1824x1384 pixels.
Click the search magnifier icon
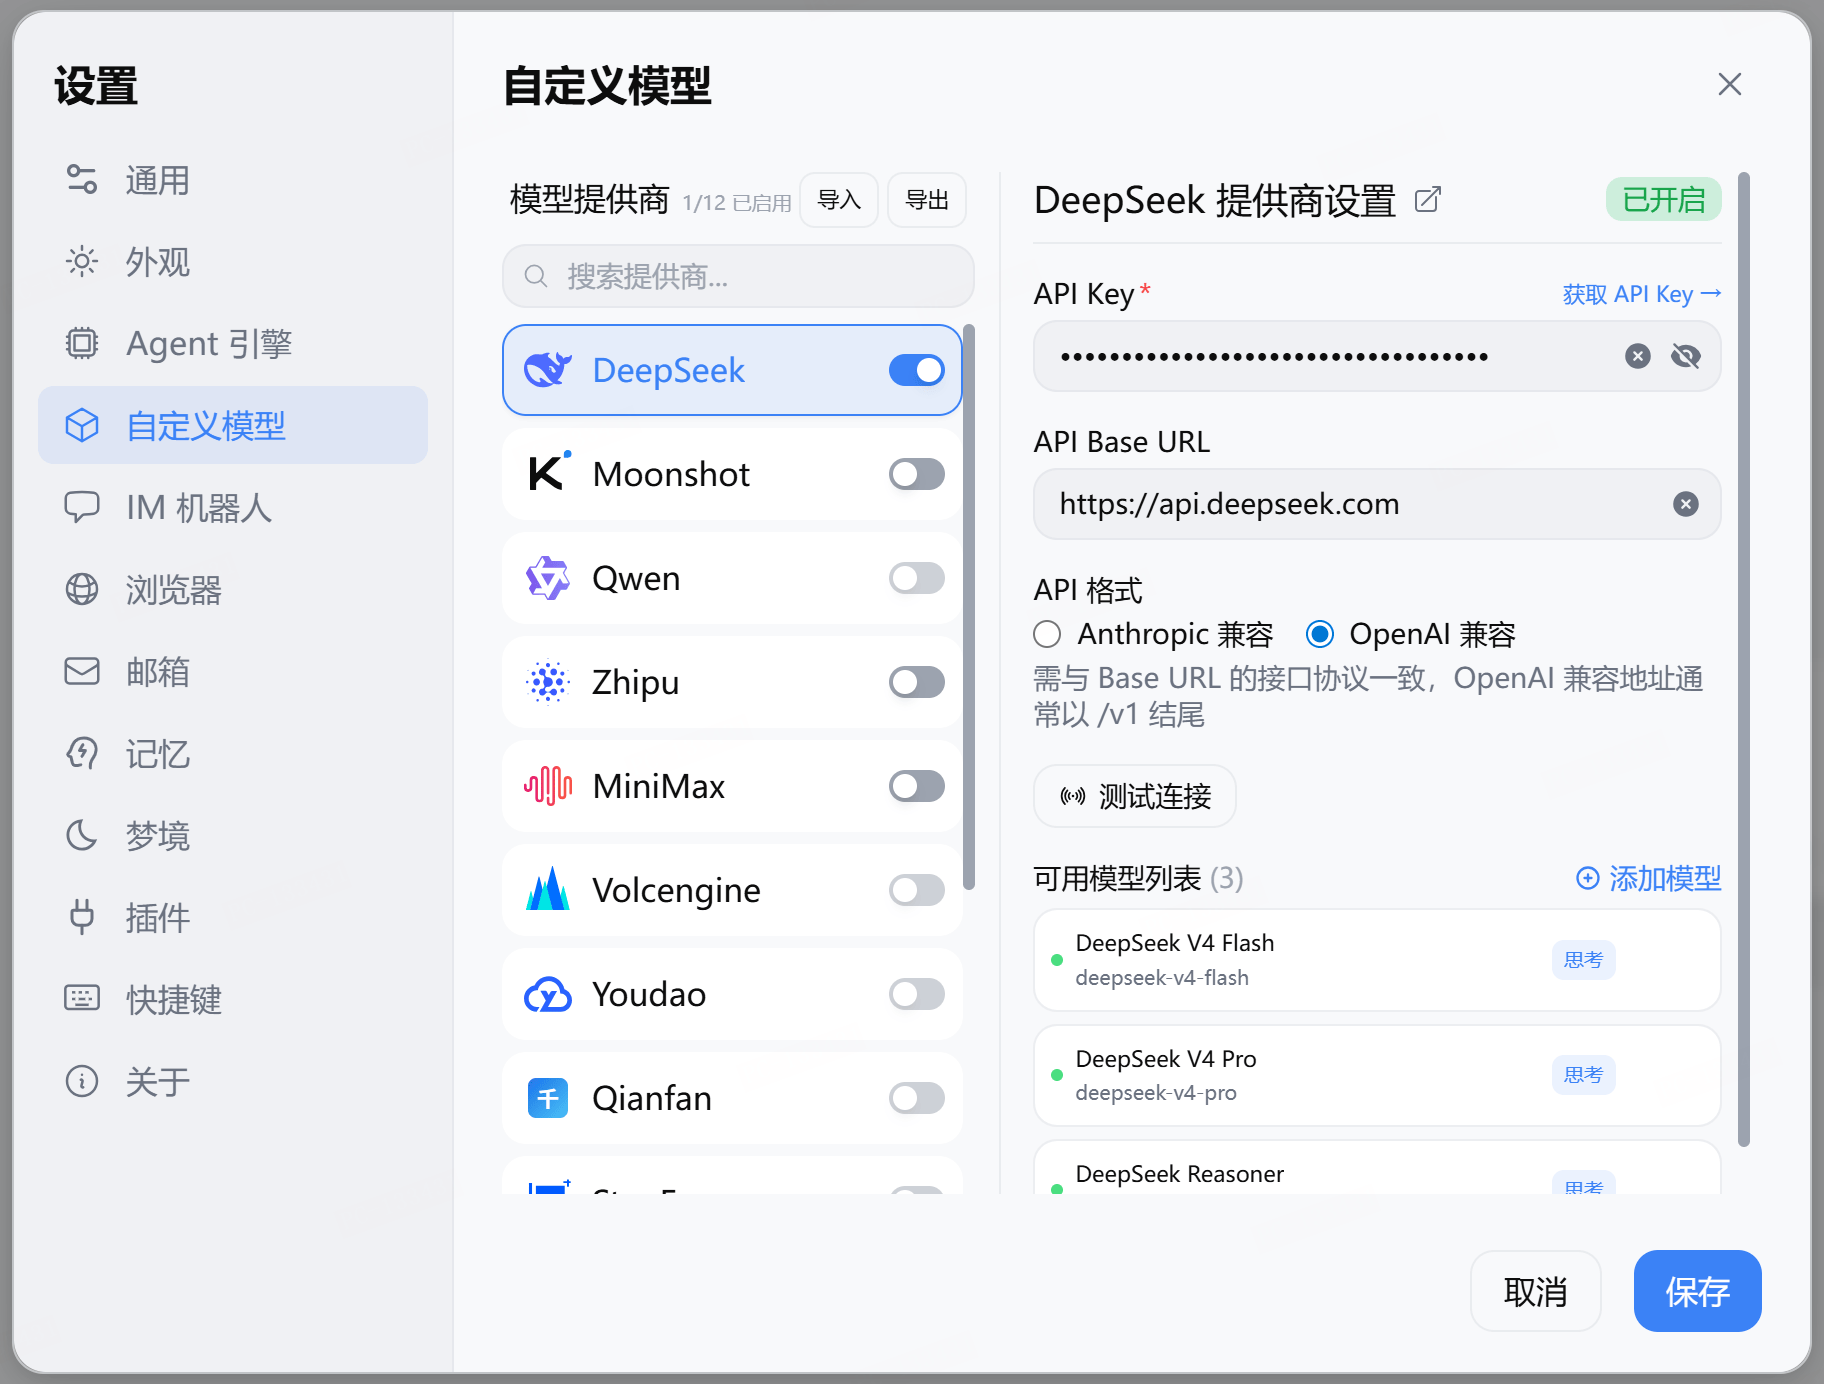click(x=536, y=276)
